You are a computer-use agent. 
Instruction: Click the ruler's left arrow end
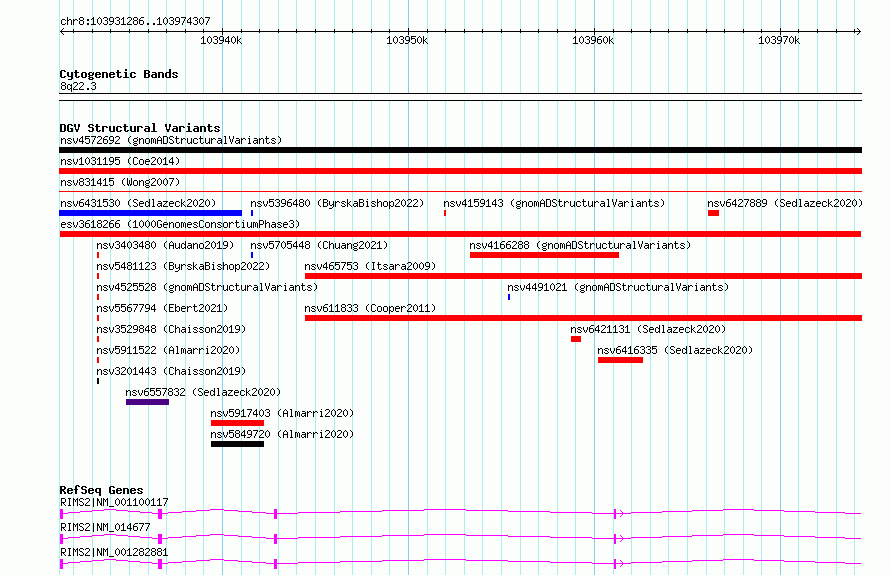(x=62, y=32)
